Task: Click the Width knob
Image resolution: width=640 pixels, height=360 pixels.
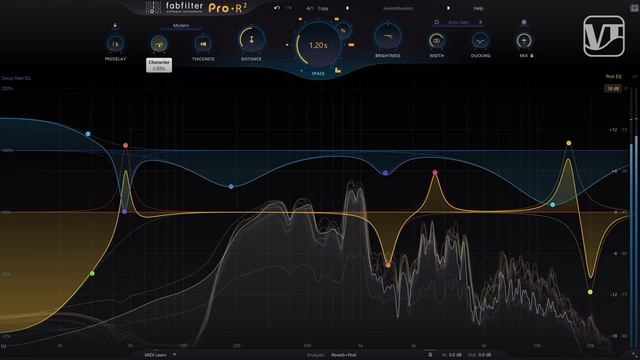Action: [436, 40]
